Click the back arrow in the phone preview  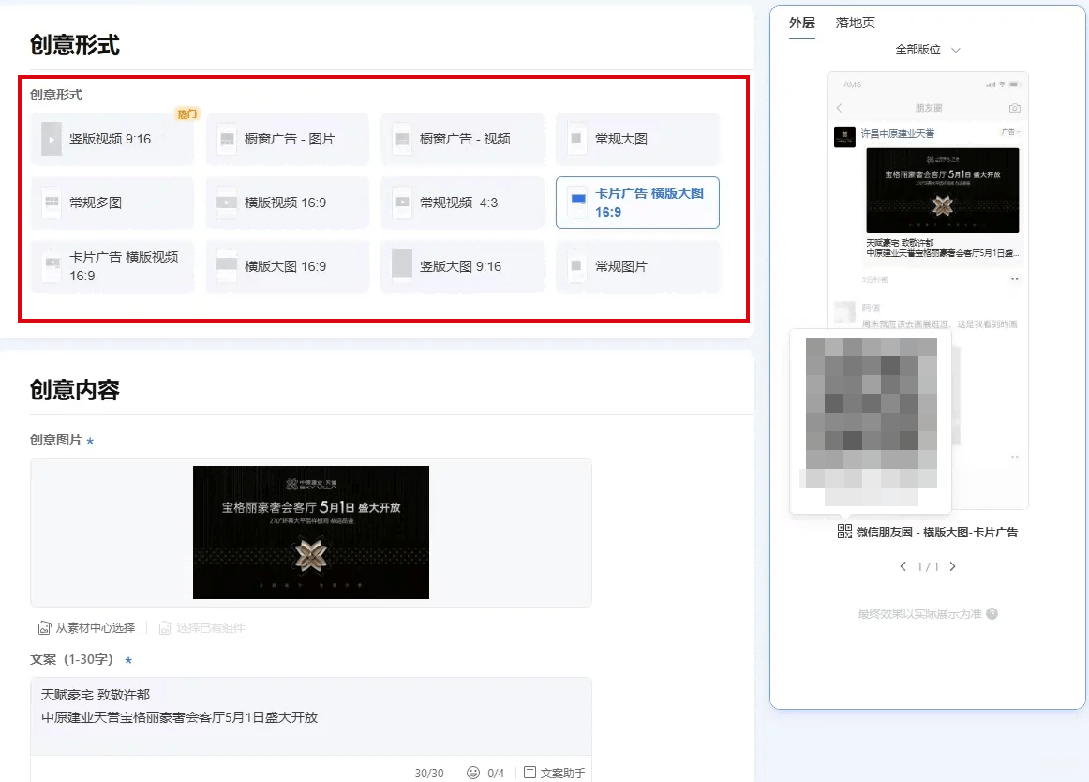[x=840, y=108]
